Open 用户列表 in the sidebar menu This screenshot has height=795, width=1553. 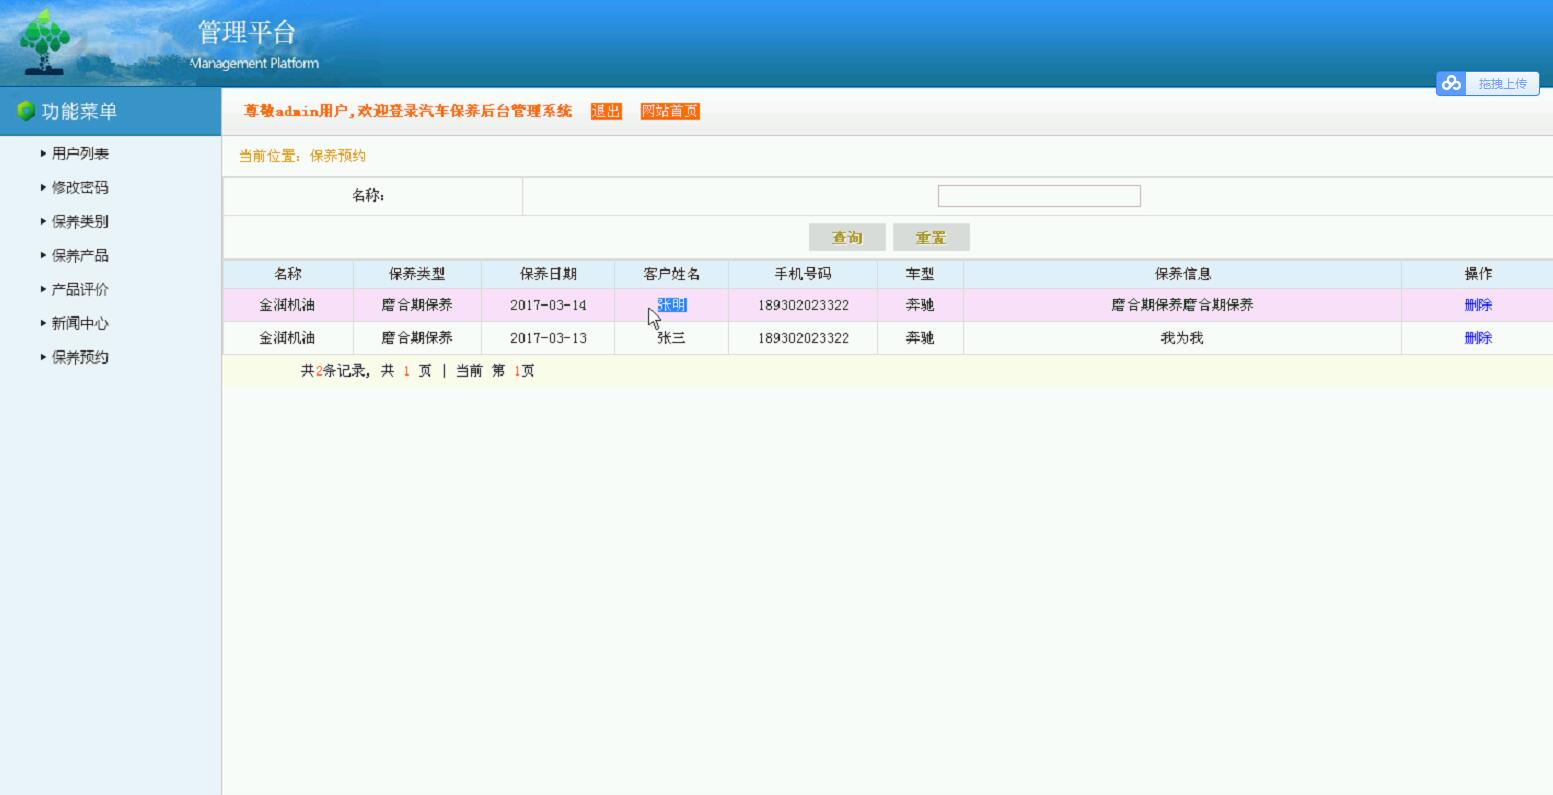point(80,154)
